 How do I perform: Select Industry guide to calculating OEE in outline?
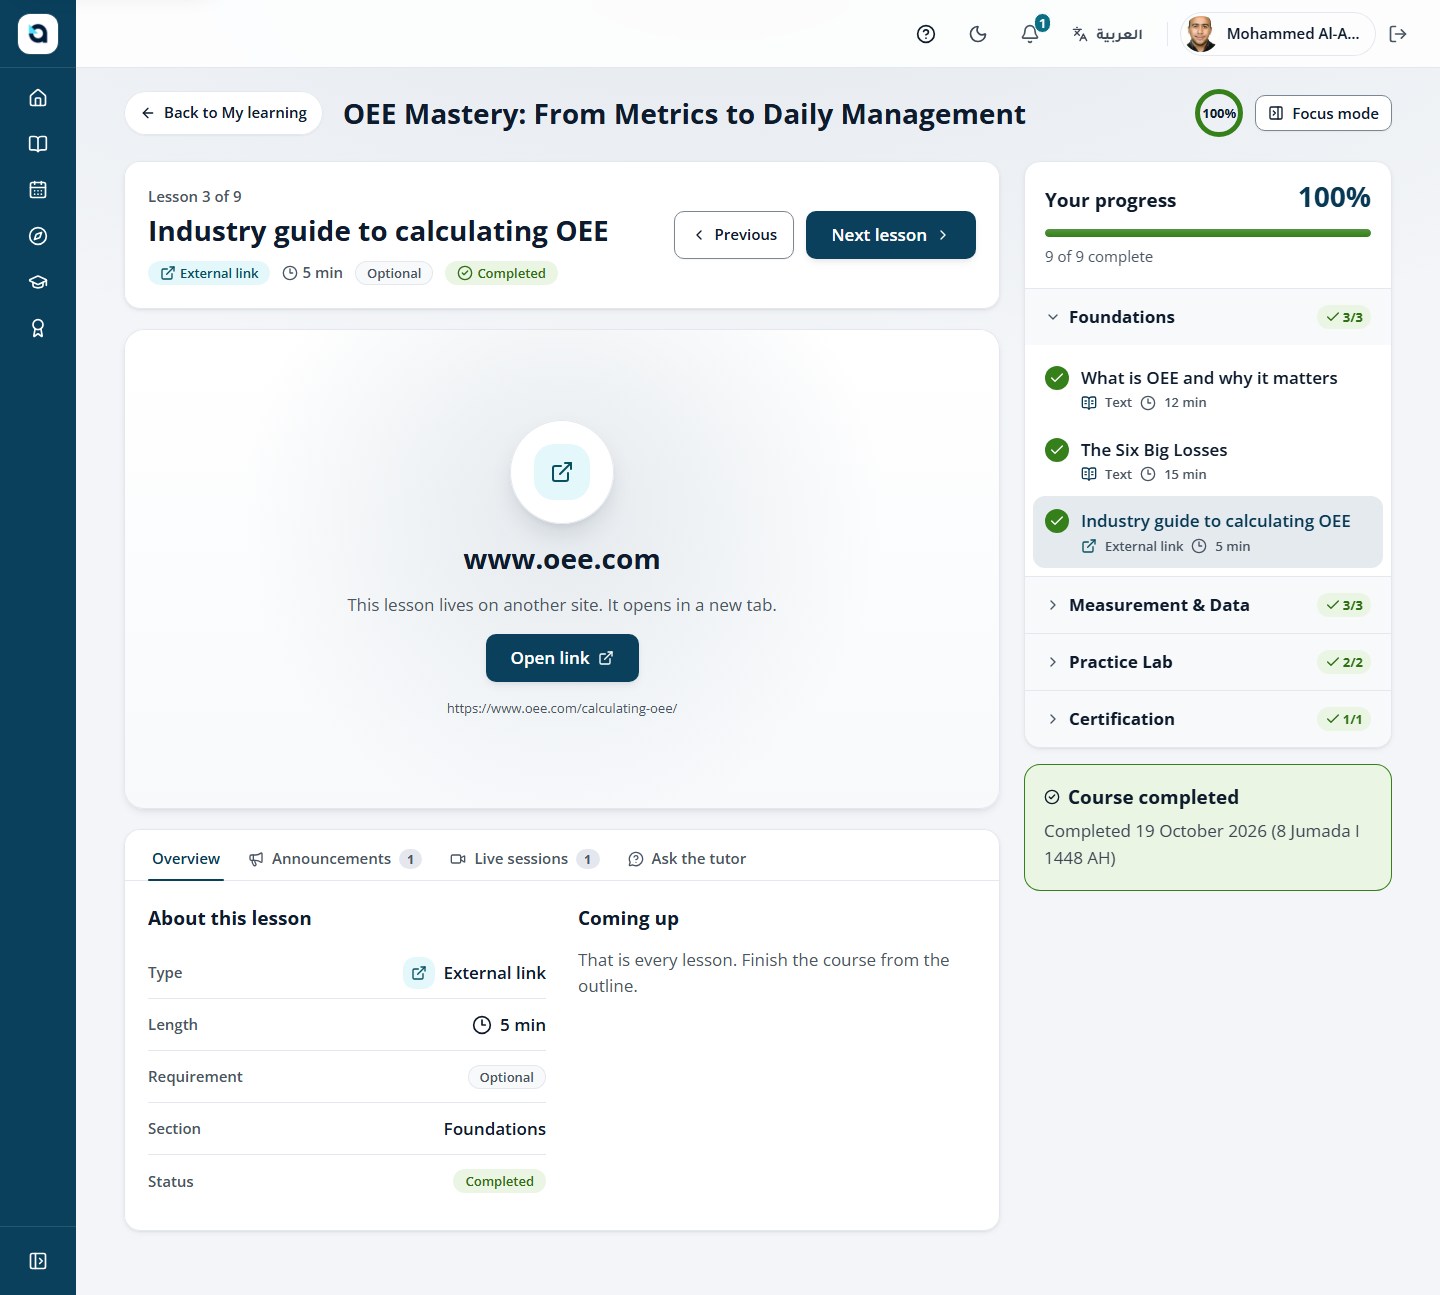tap(1208, 532)
